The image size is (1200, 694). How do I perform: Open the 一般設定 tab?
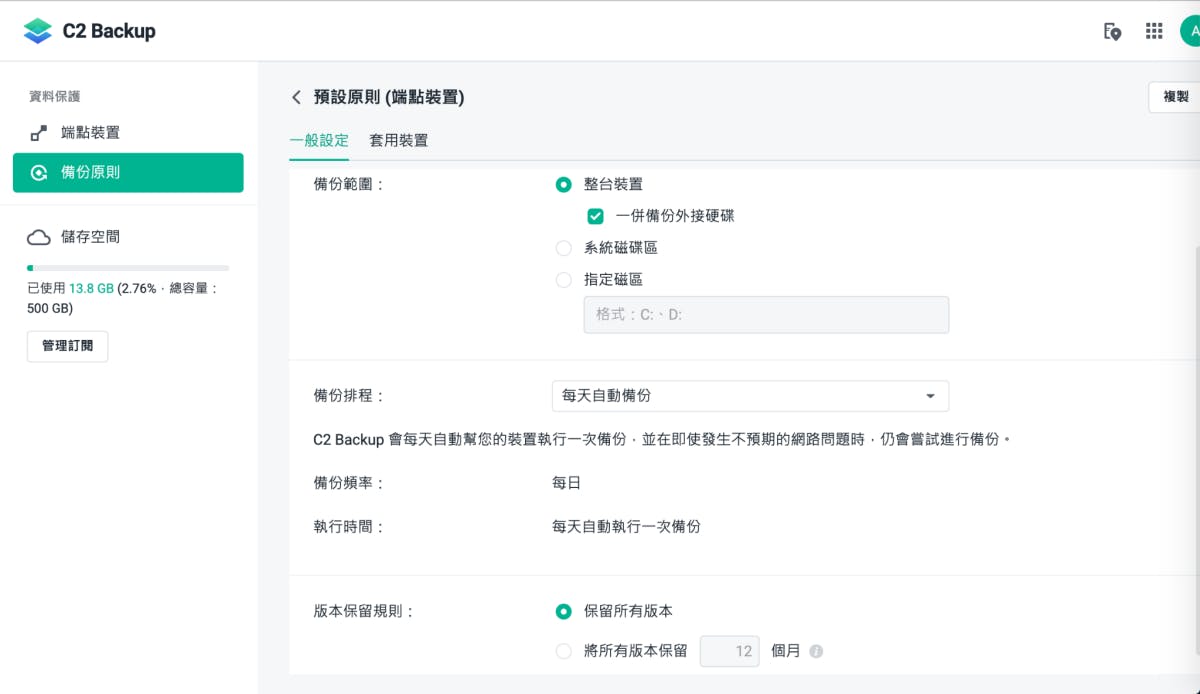319,140
